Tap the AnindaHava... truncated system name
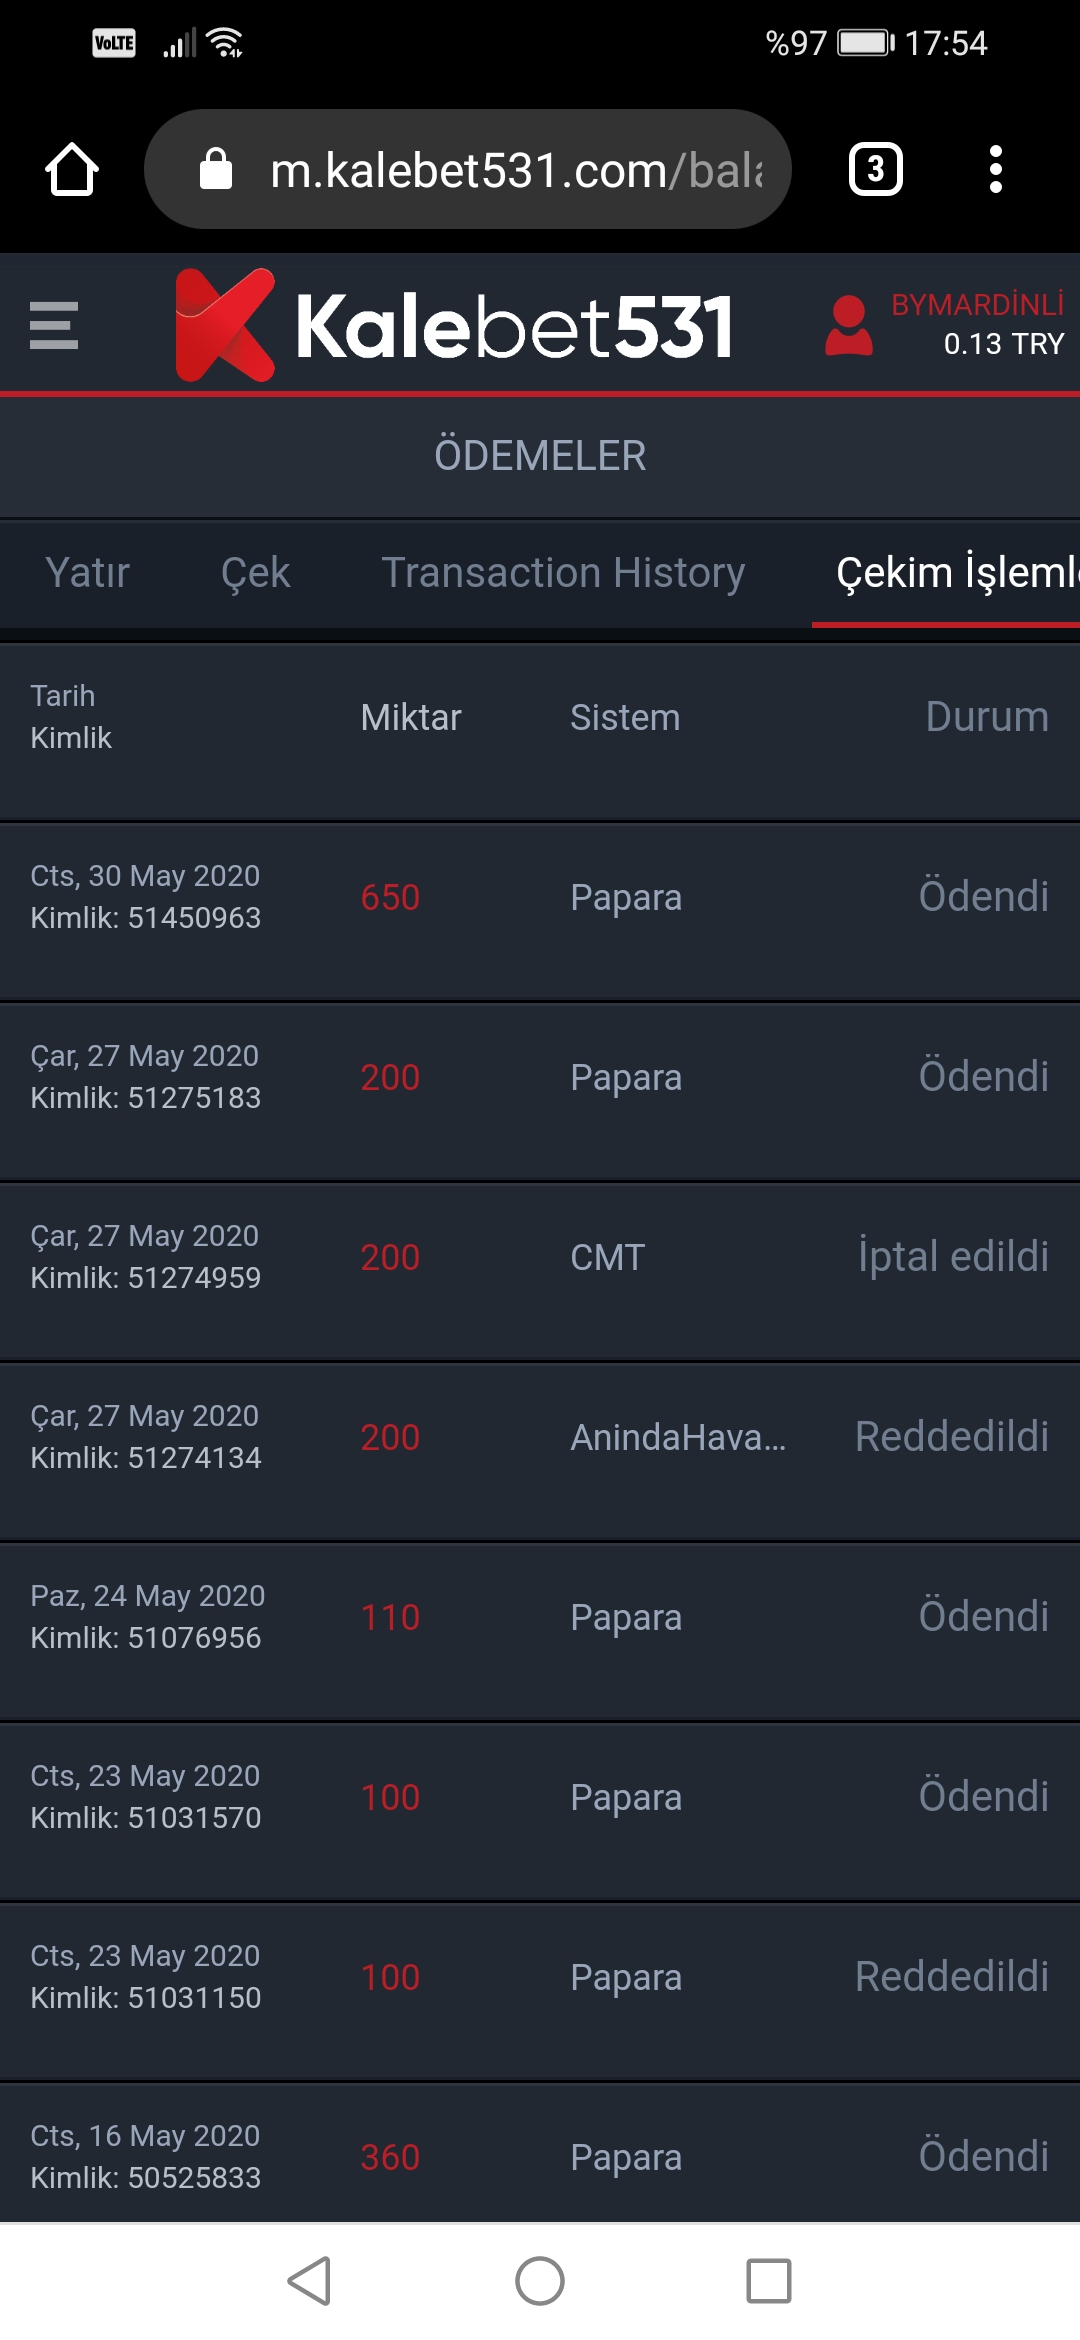Image resolution: width=1080 pixels, height=2340 pixels. click(677, 1437)
